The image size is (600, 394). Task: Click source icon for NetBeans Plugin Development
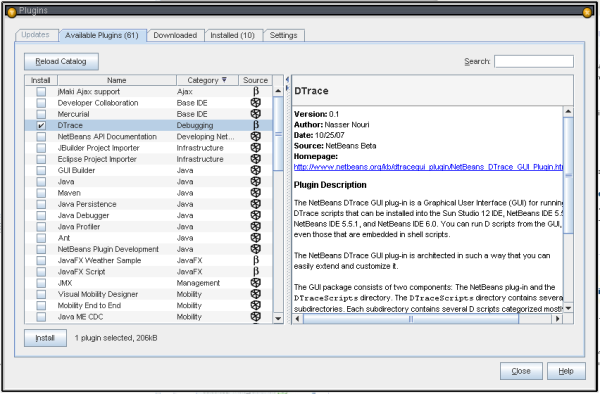[x=256, y=249]
